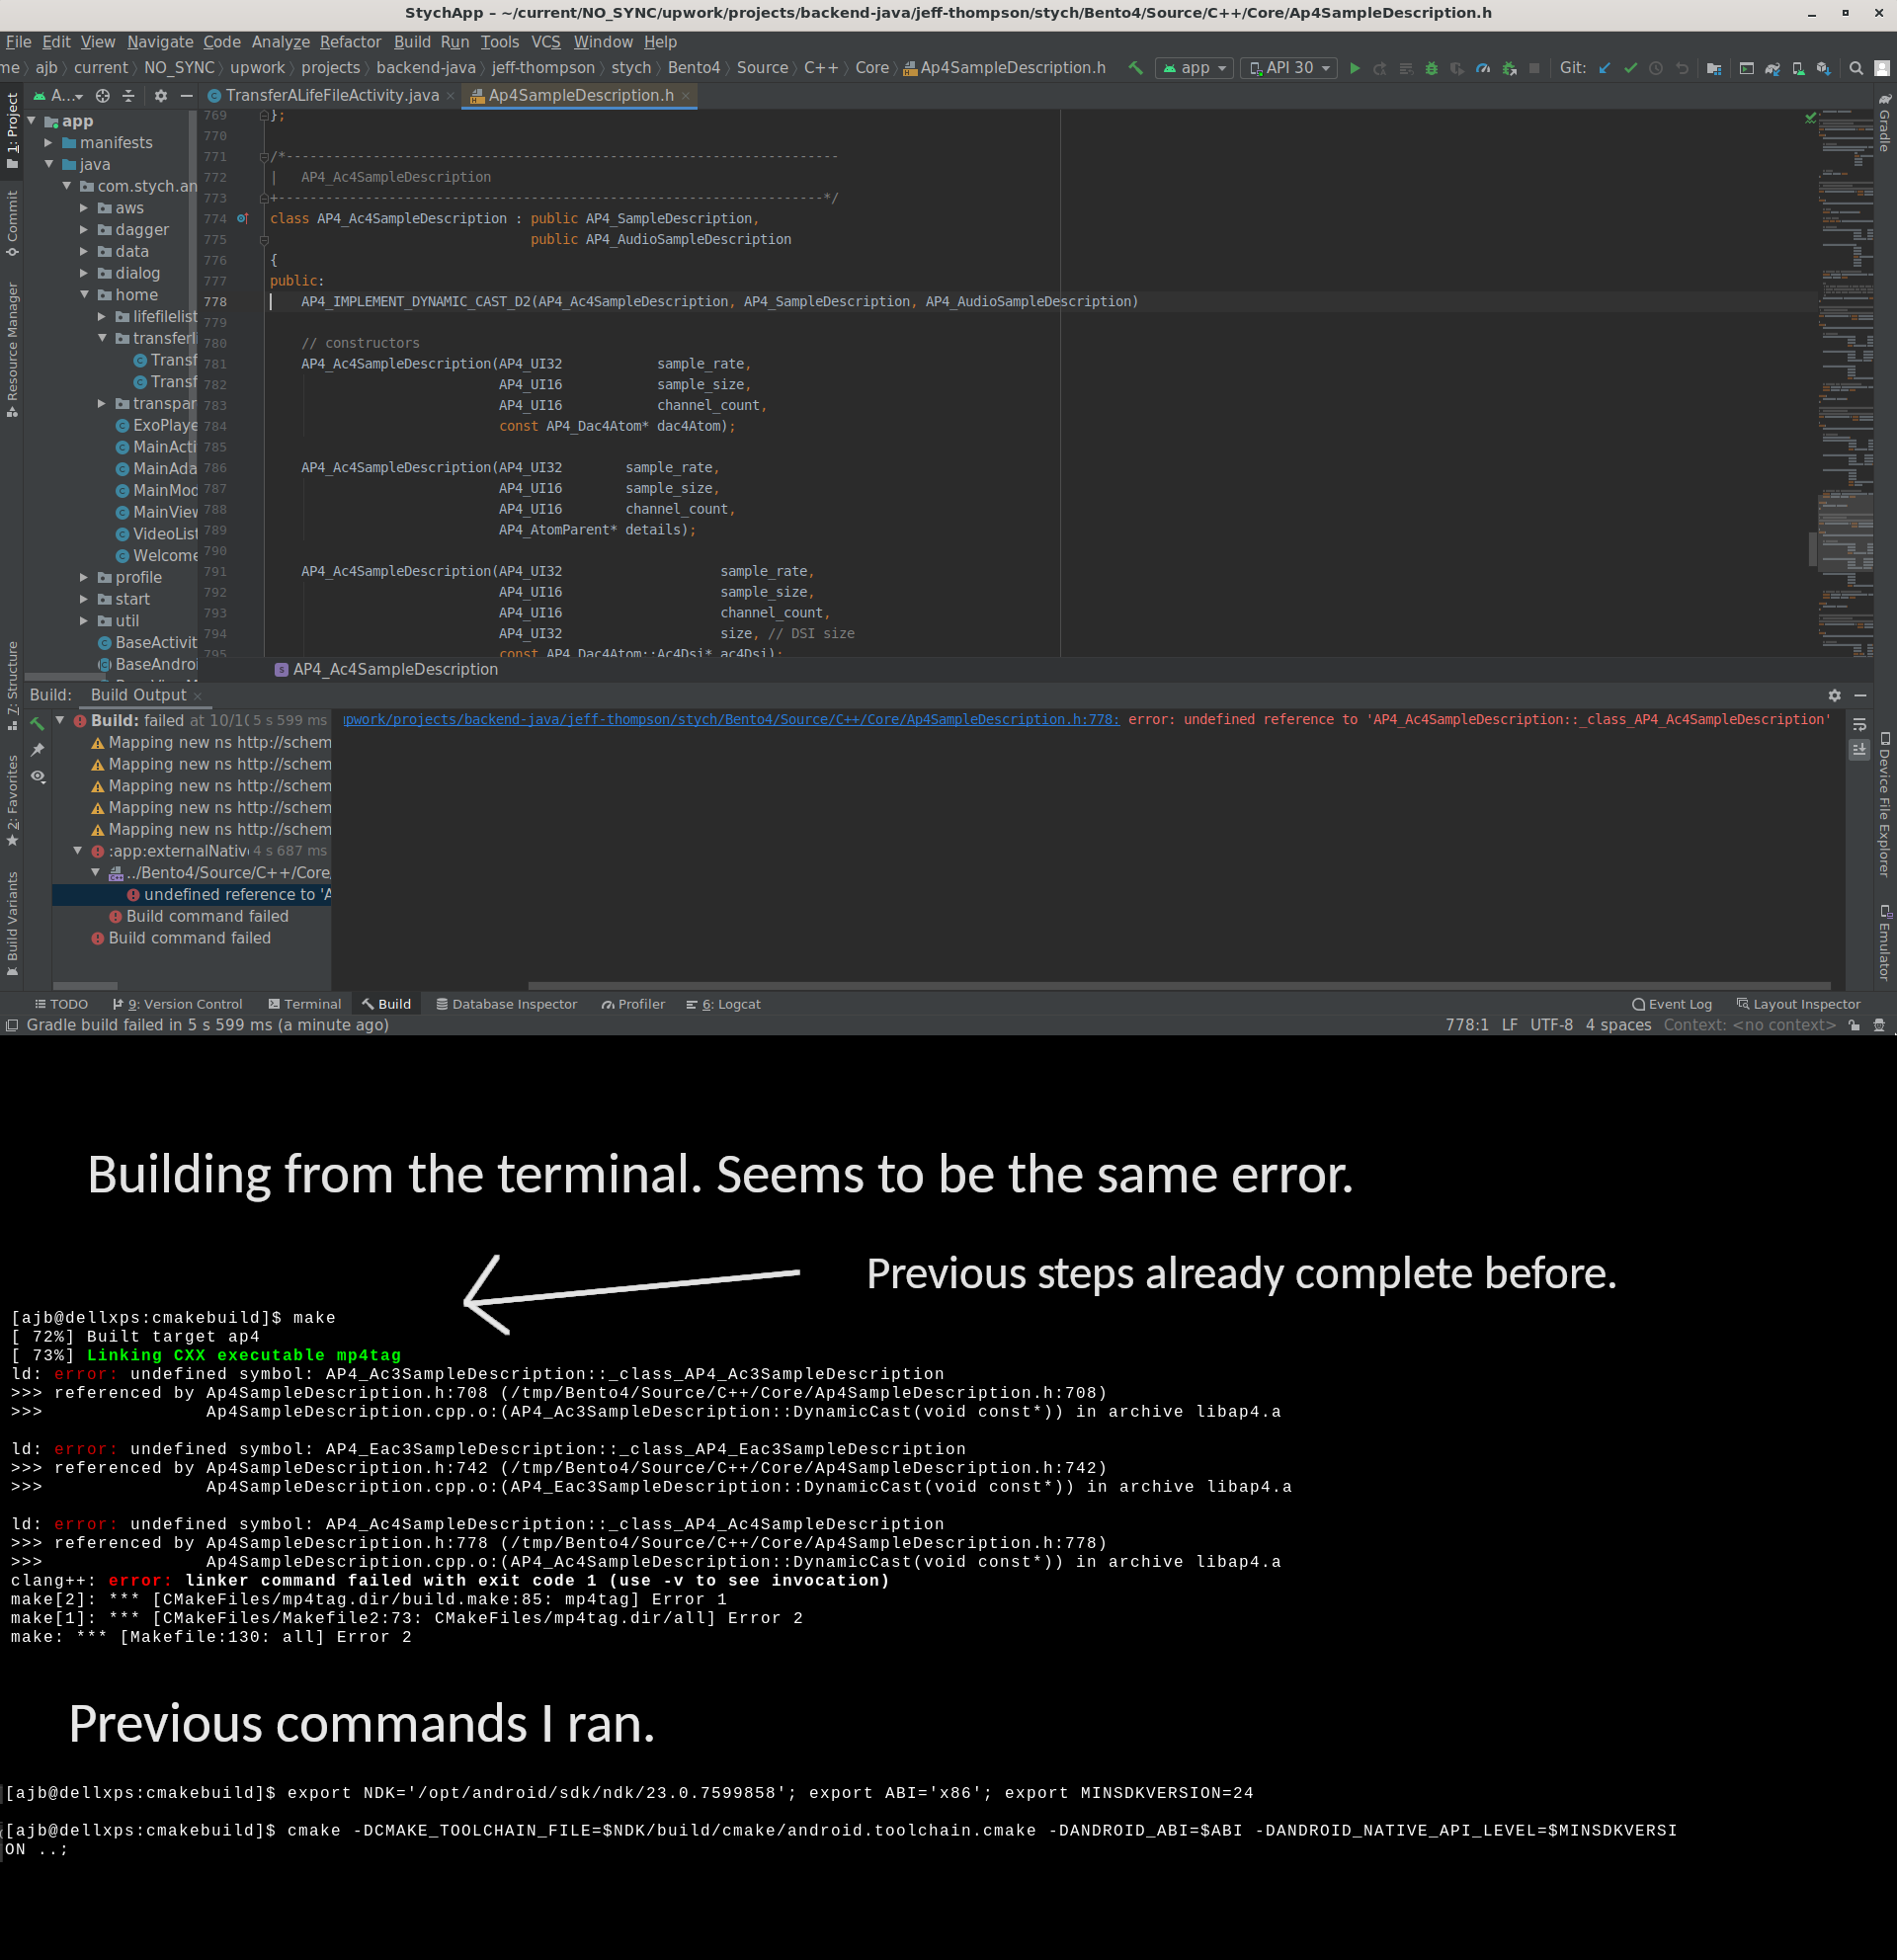Open Build panel settings gear icon

tap(1834, 695)
